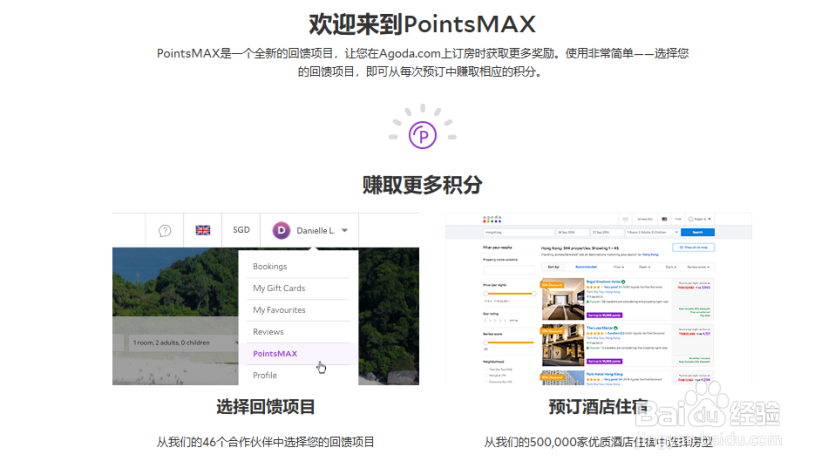The height and width of the screenshot is (468, 828).
Task: Click the first hotel room thumbnail
Action: [563, 299]
